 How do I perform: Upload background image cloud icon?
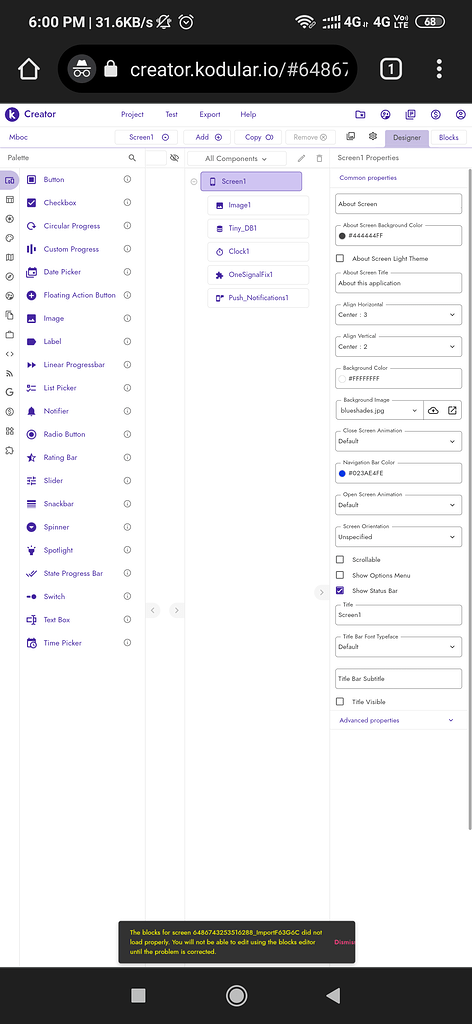click(433, 410)
